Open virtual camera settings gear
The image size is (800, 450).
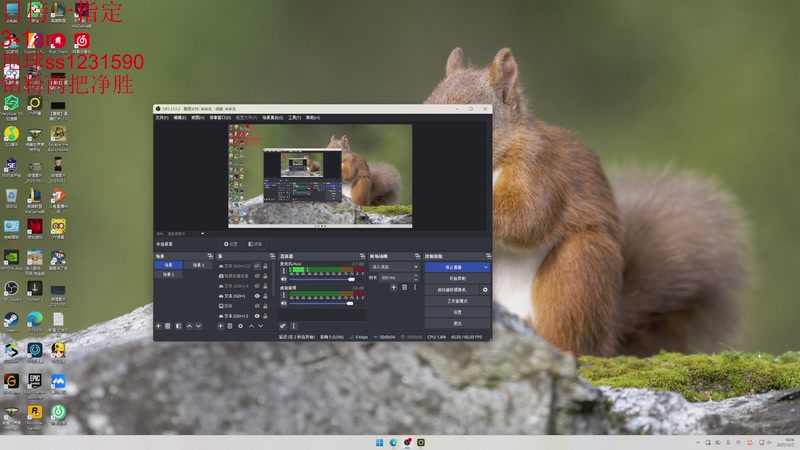click(x=485, y=290)
